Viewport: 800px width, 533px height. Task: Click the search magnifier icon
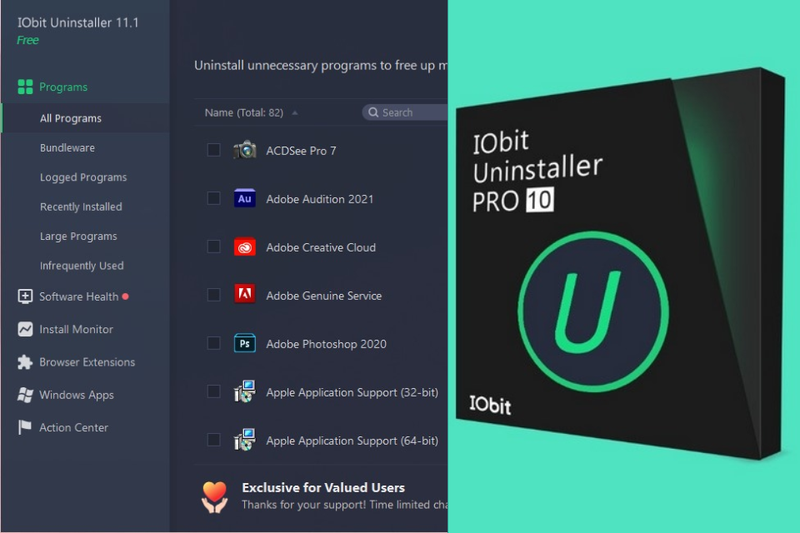[x=373, y=112]
